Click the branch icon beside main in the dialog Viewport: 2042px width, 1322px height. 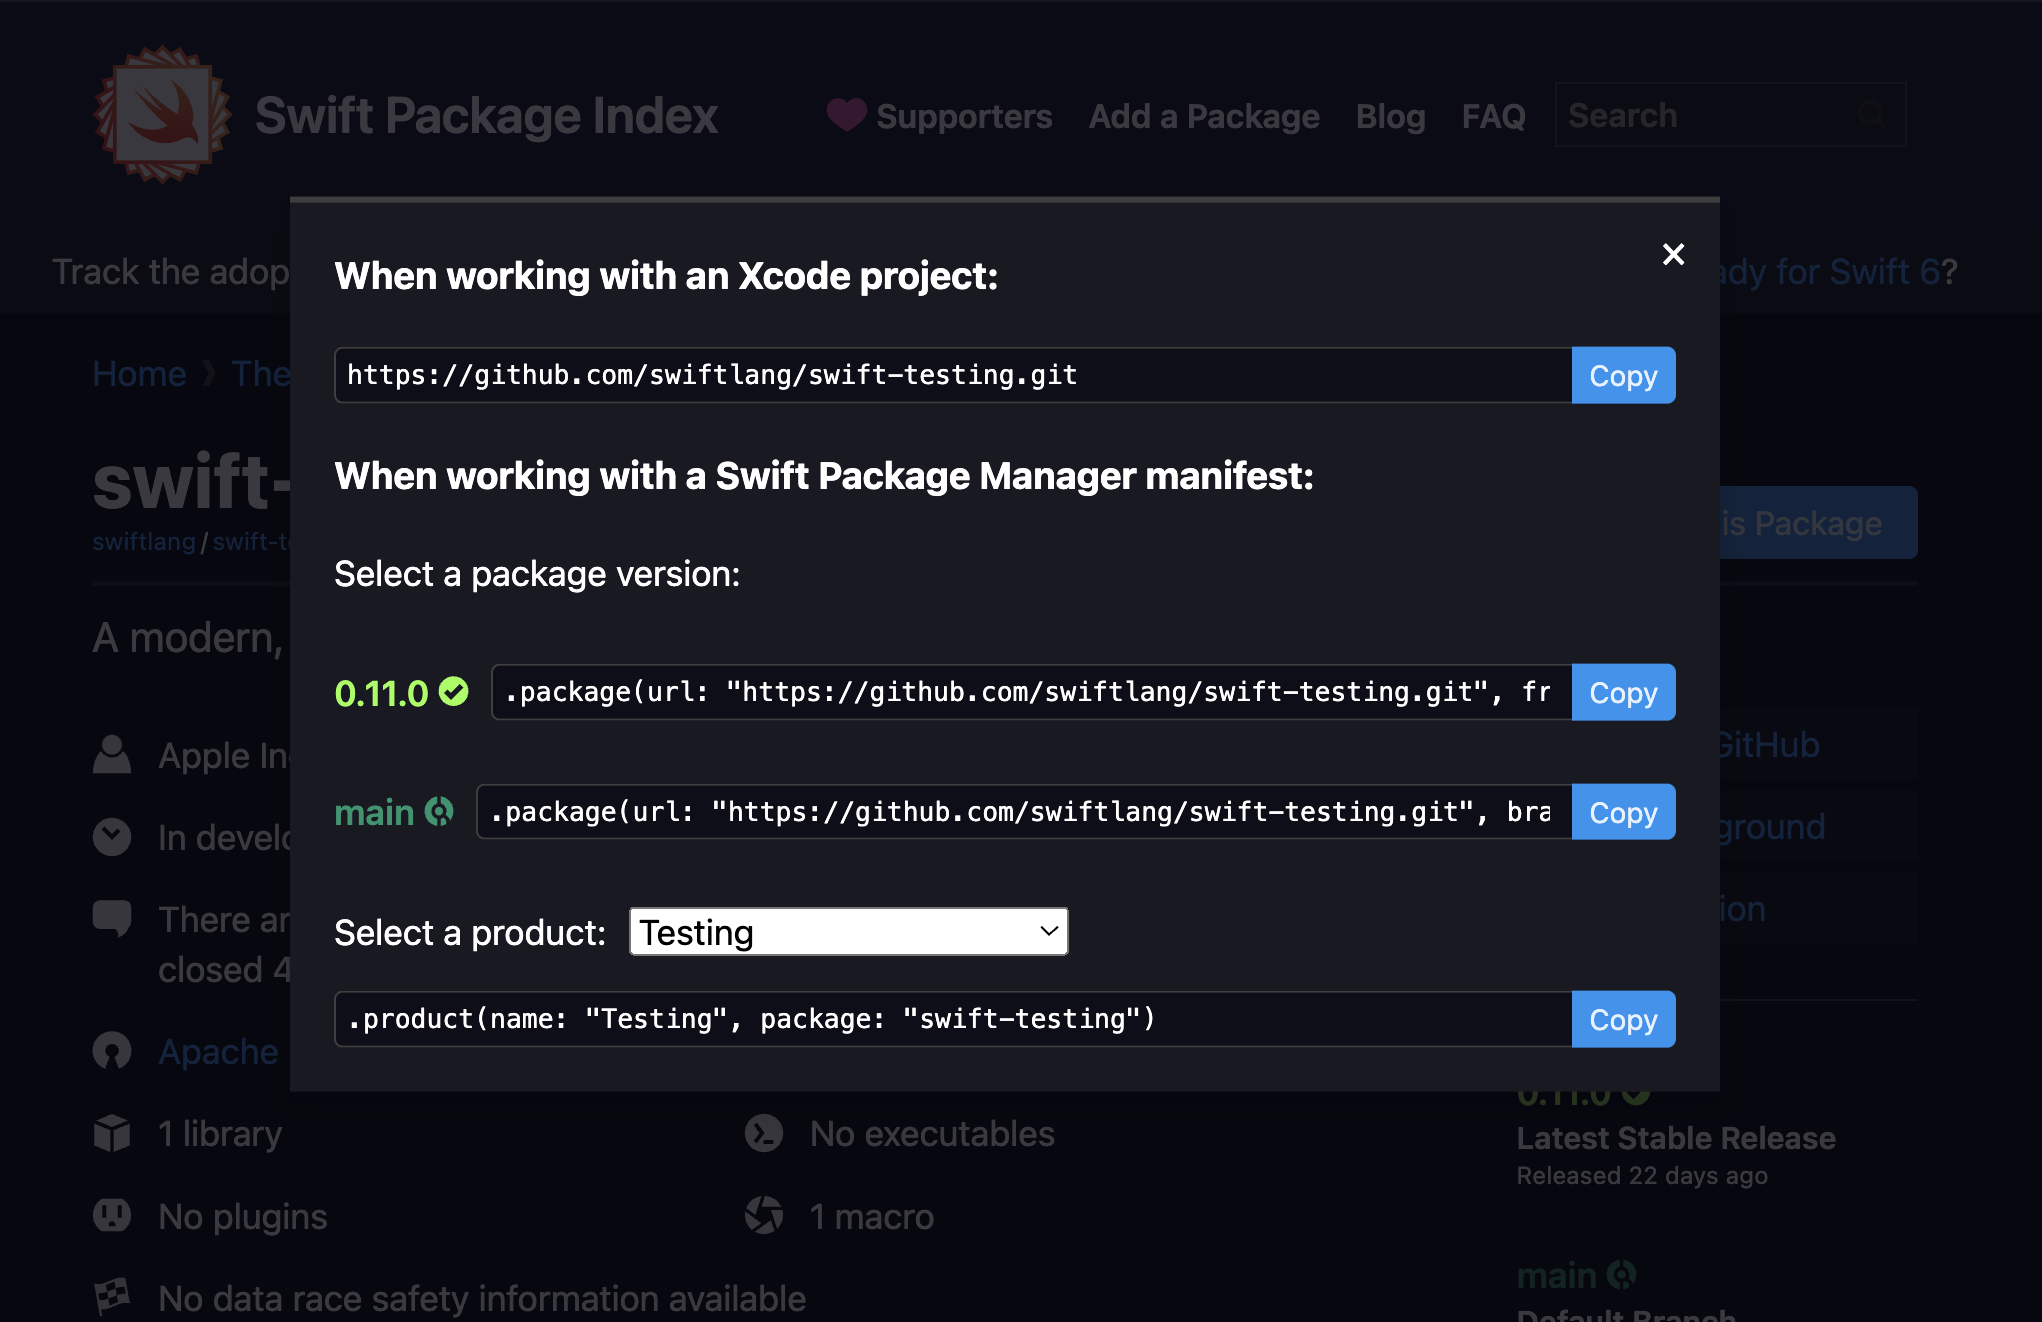pos(439,811)
